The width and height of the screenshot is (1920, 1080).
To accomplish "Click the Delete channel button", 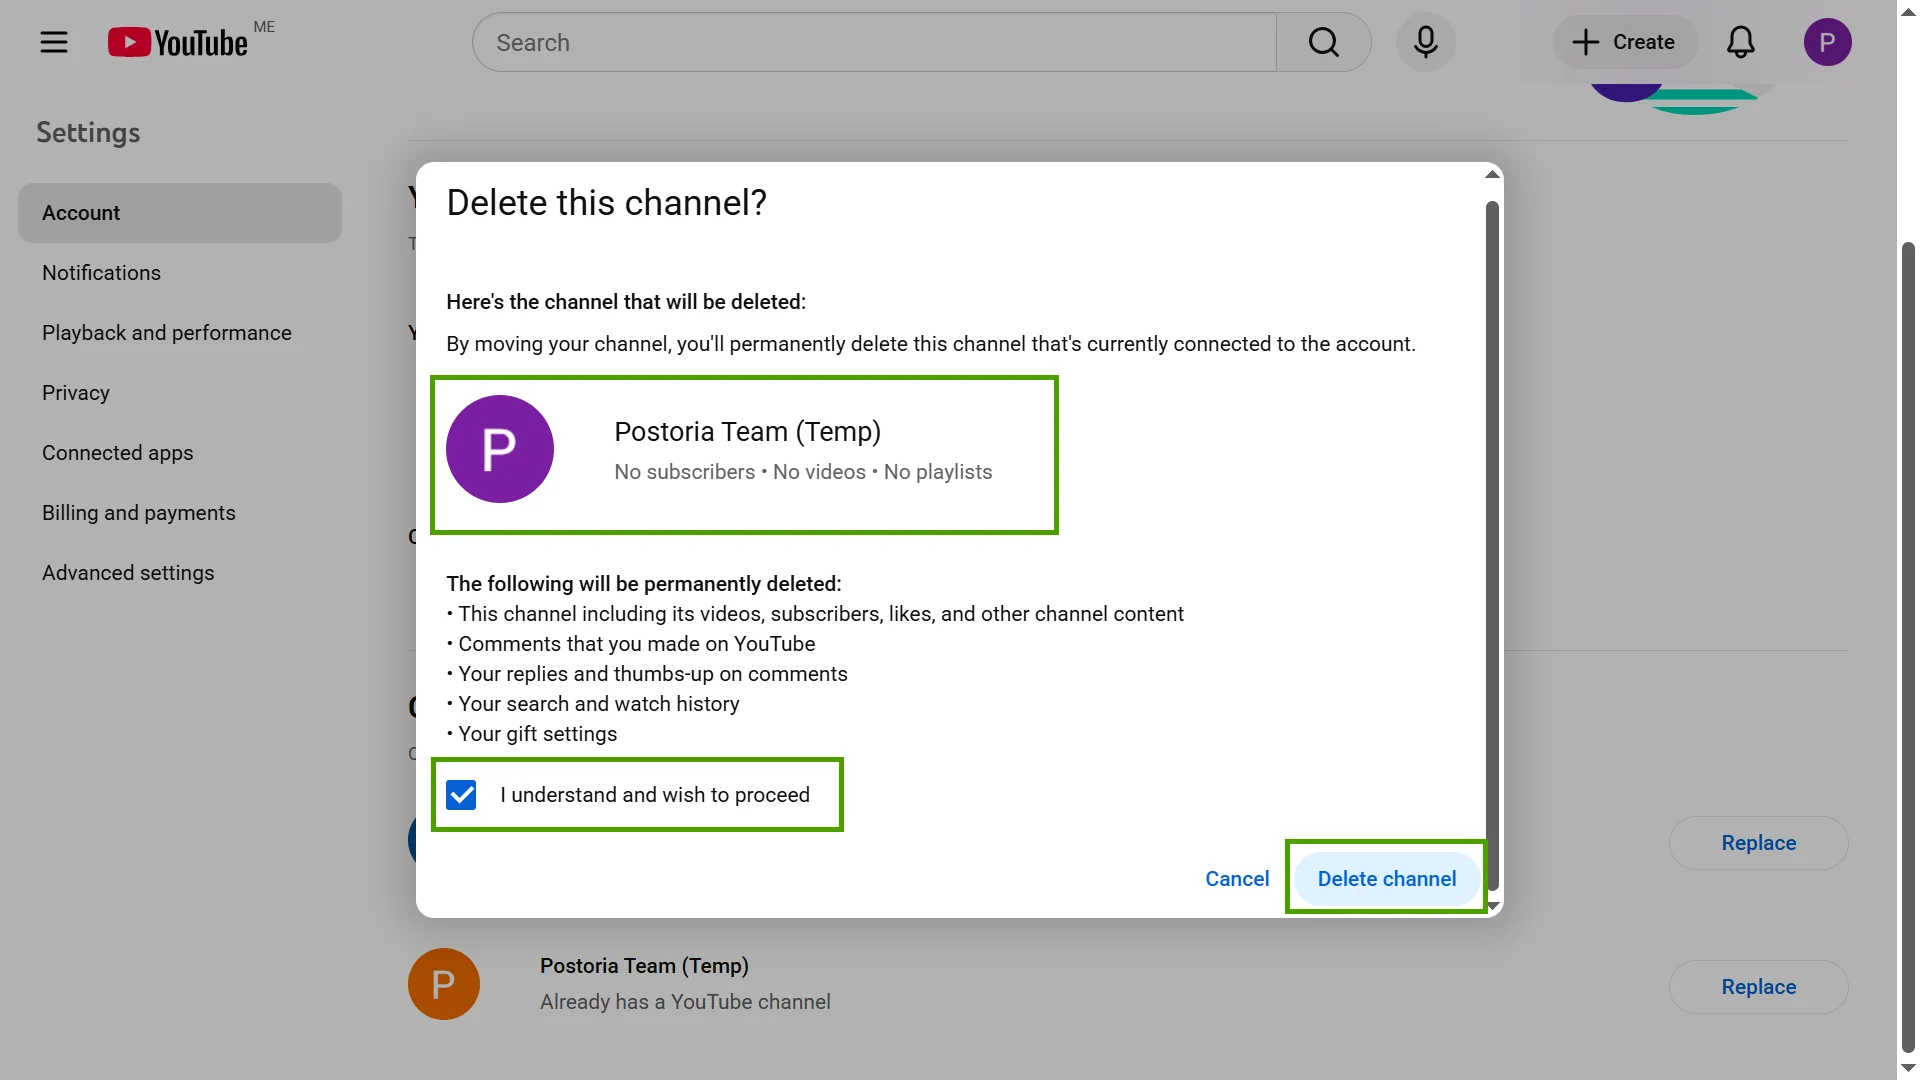I will (x=1386, y=878).
